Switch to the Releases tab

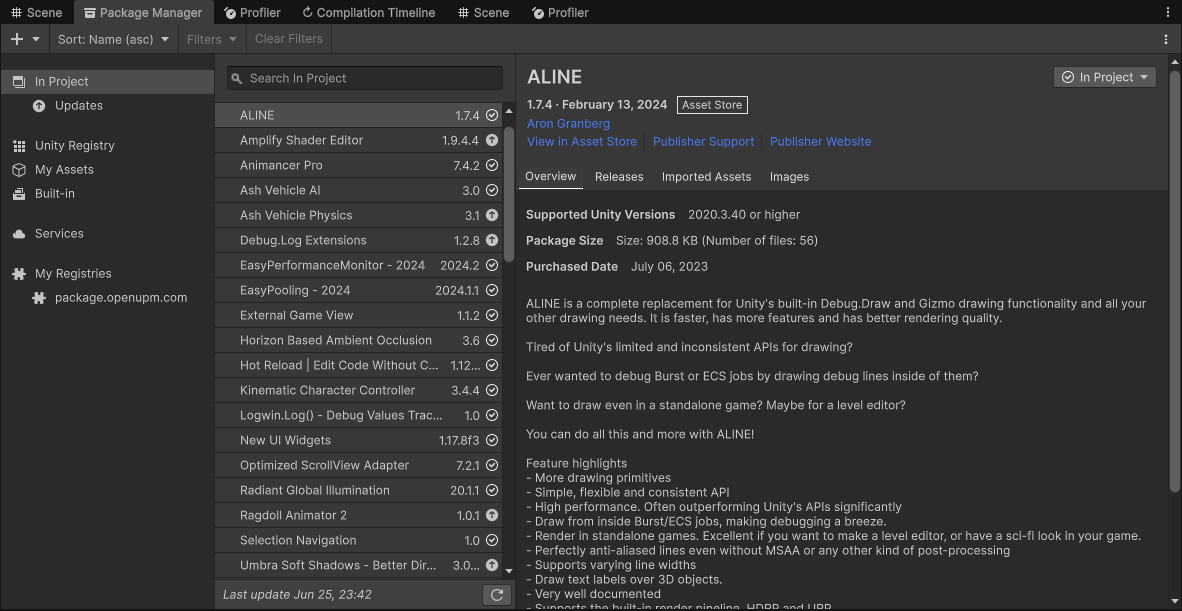pos(619,177)
